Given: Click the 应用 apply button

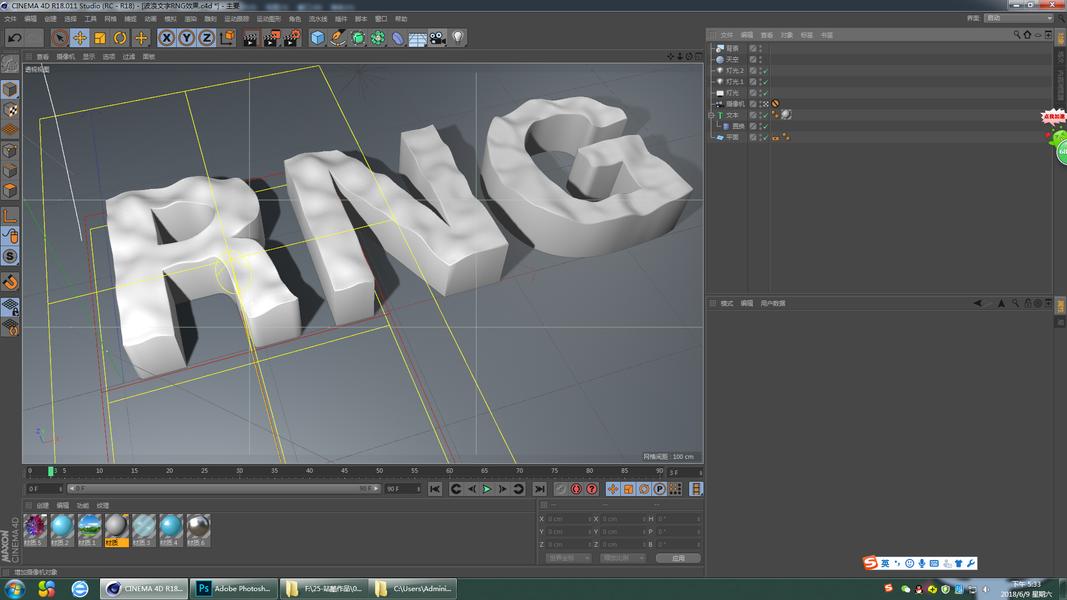Looking at the screenshot, I should tap(677, 558).
